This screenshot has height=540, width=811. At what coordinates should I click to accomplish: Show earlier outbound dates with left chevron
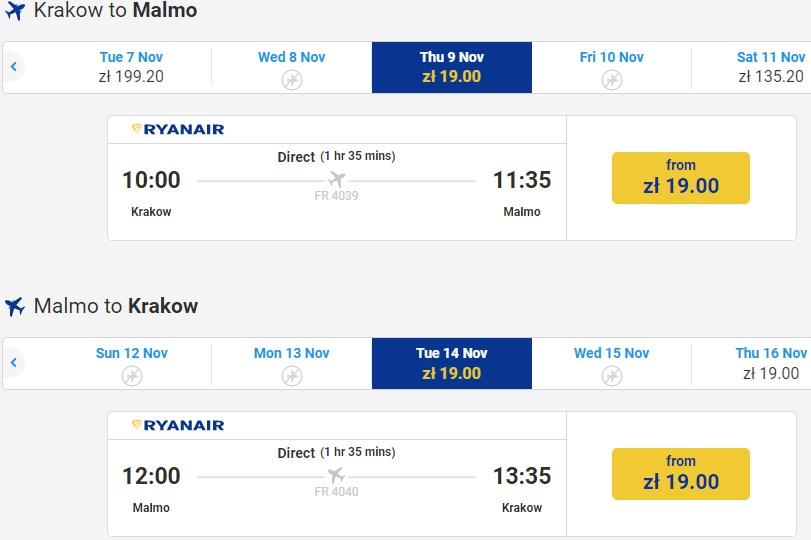tap(14, 67)
